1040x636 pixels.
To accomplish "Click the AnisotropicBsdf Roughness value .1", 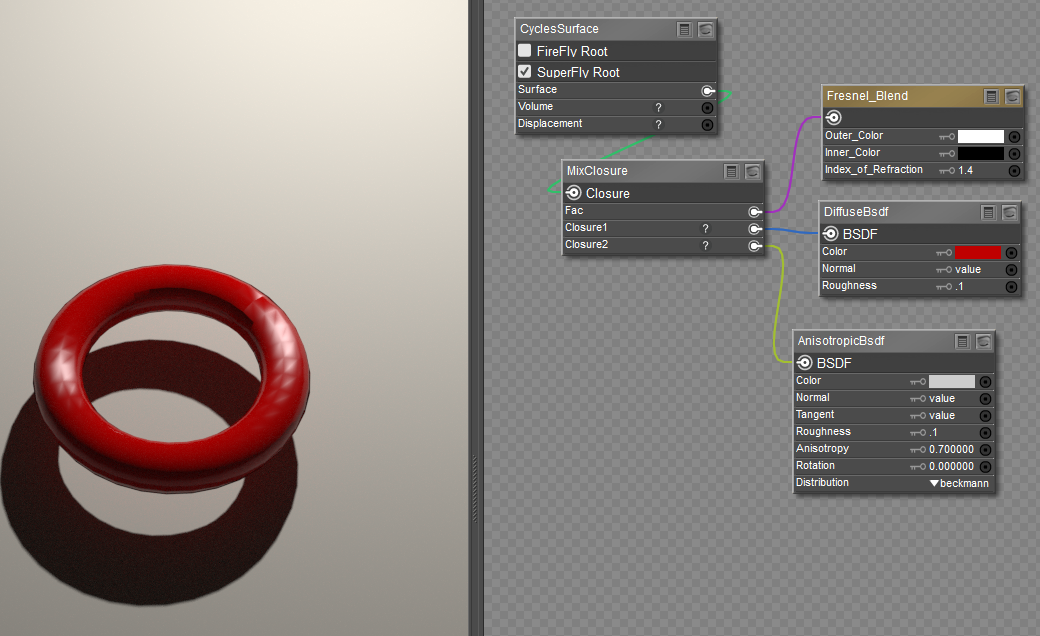I will tap(934, 433).
